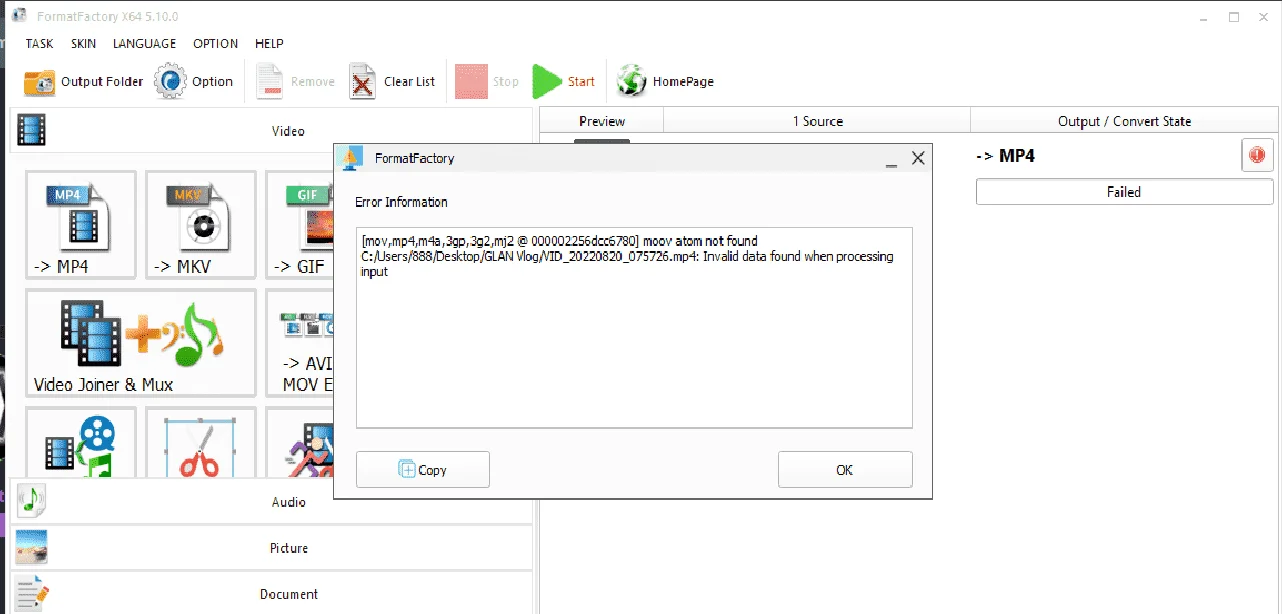Screen dimensions: 1282x614
Task: Click the Output / Convert State header
Action: pyautogui.click(x=1124, y=121)
